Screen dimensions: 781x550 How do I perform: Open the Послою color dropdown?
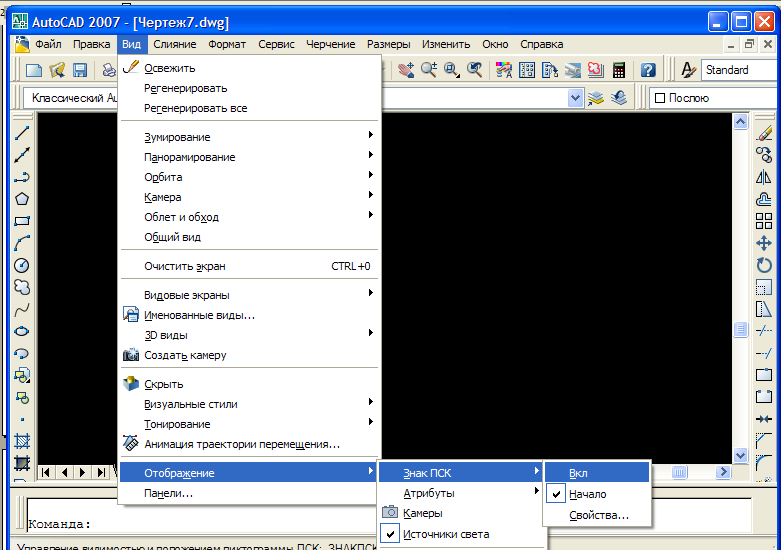coord(715,98)
